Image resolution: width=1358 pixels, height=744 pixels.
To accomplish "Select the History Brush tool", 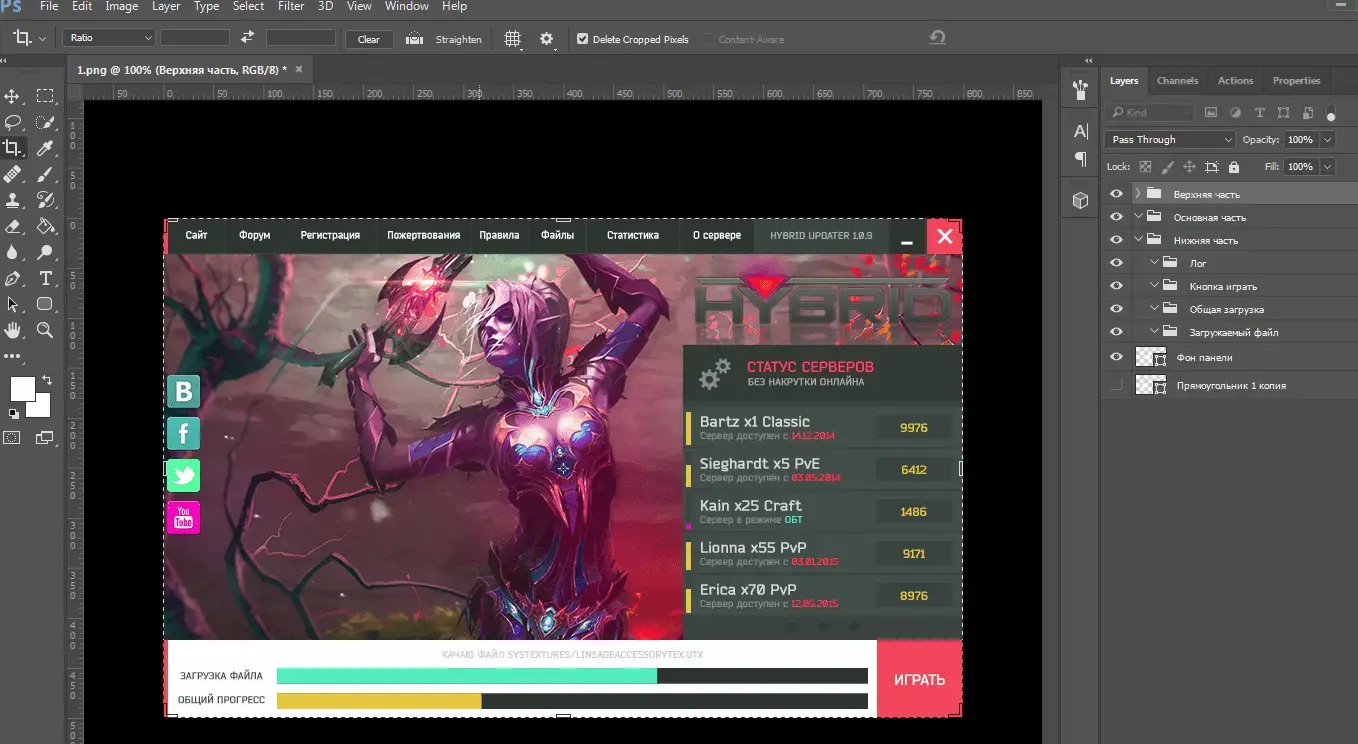I will [45, 200].
